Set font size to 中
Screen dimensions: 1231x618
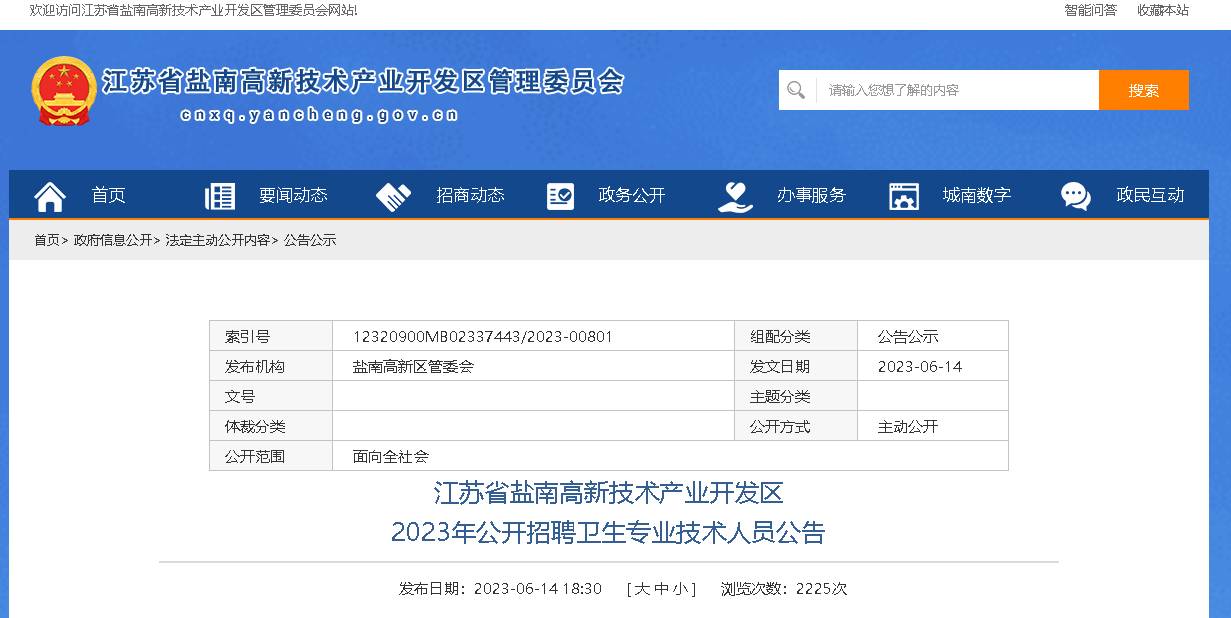(661, 589)
